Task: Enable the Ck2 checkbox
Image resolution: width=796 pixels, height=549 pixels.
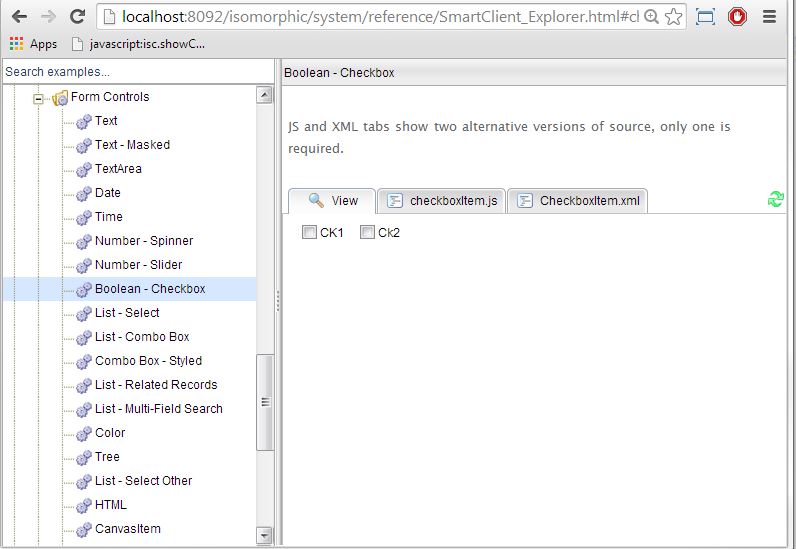Action: (367, 233)
